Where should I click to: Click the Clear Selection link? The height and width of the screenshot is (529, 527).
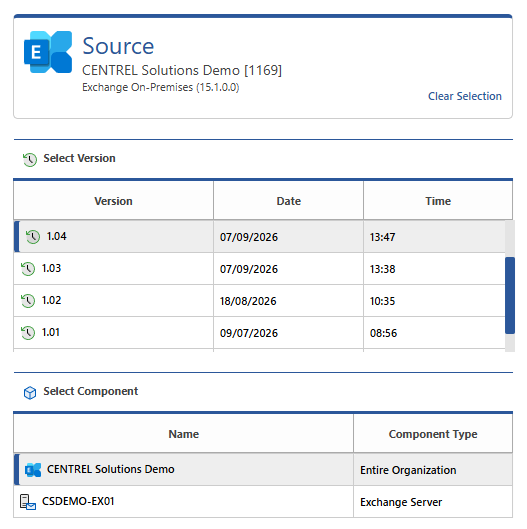[x=465, y=96]
